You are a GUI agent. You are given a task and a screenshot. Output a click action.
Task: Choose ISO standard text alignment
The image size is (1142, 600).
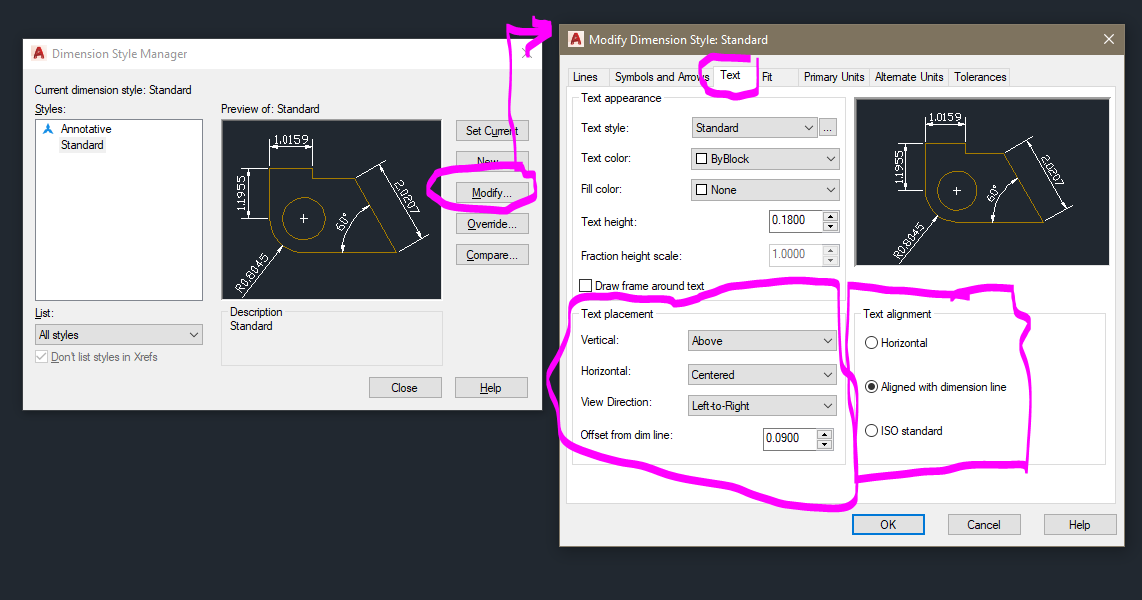coord(871,430)
